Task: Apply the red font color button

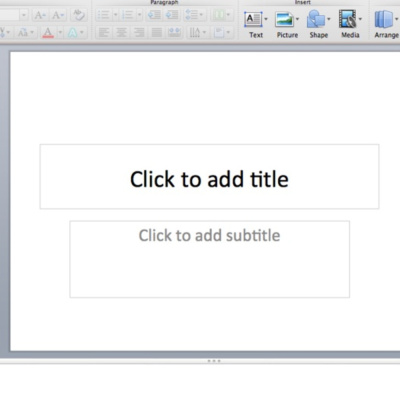Action: click(x=48, y=33)
